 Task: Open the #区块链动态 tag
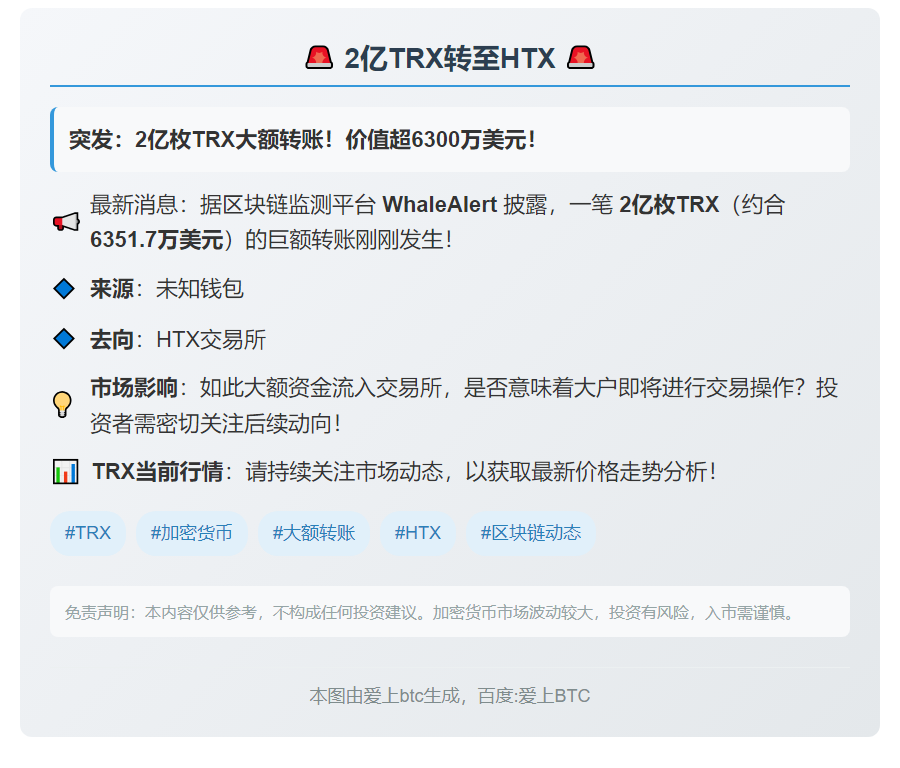point(531,533)
